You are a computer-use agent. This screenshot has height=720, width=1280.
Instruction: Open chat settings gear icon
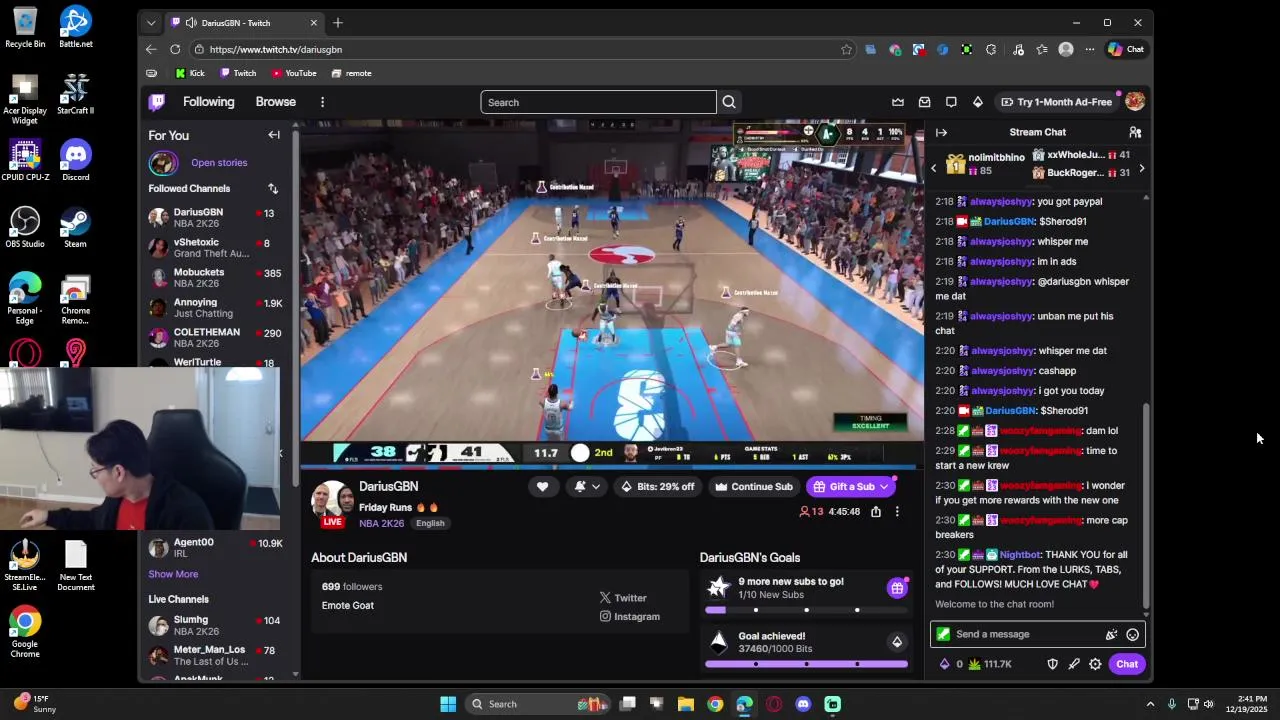click(1095, 664)
